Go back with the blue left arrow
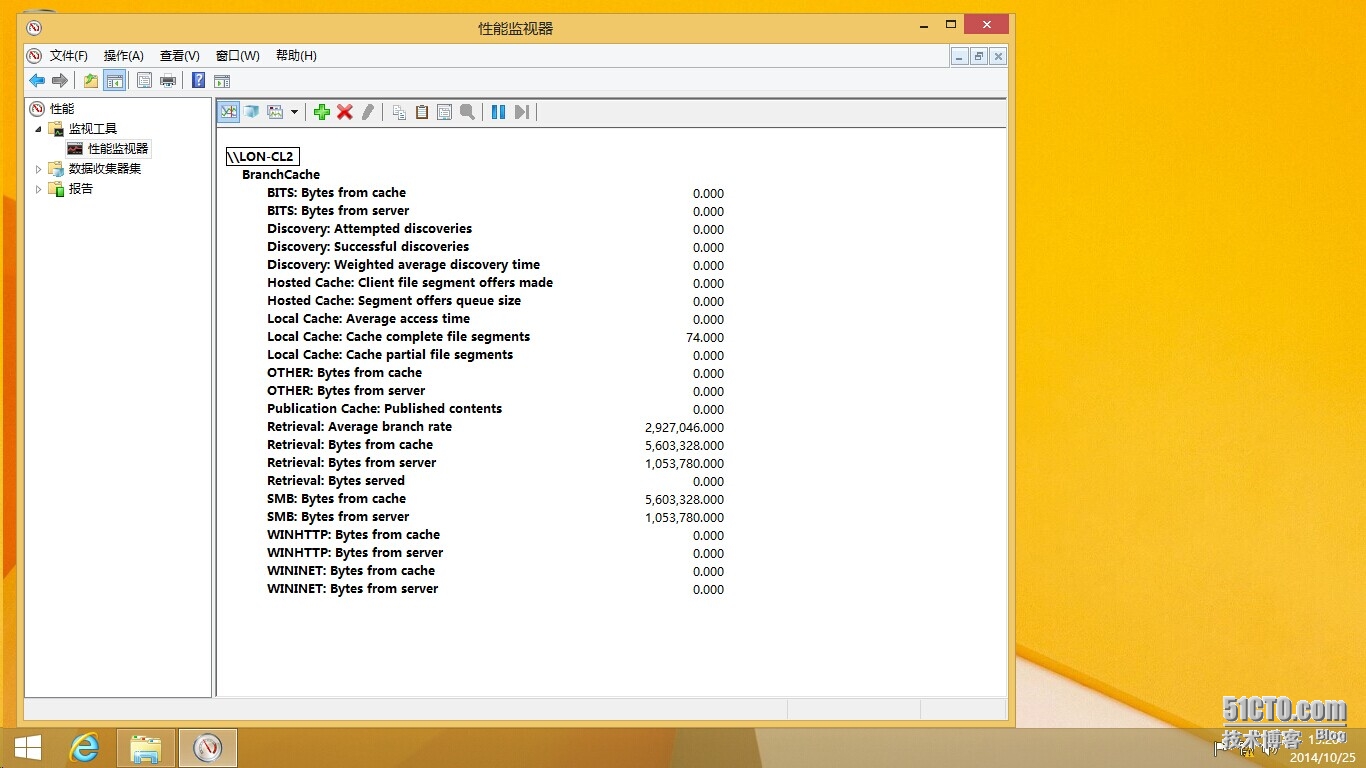This screenshot has height=768, width=1366. click(37, 81)
